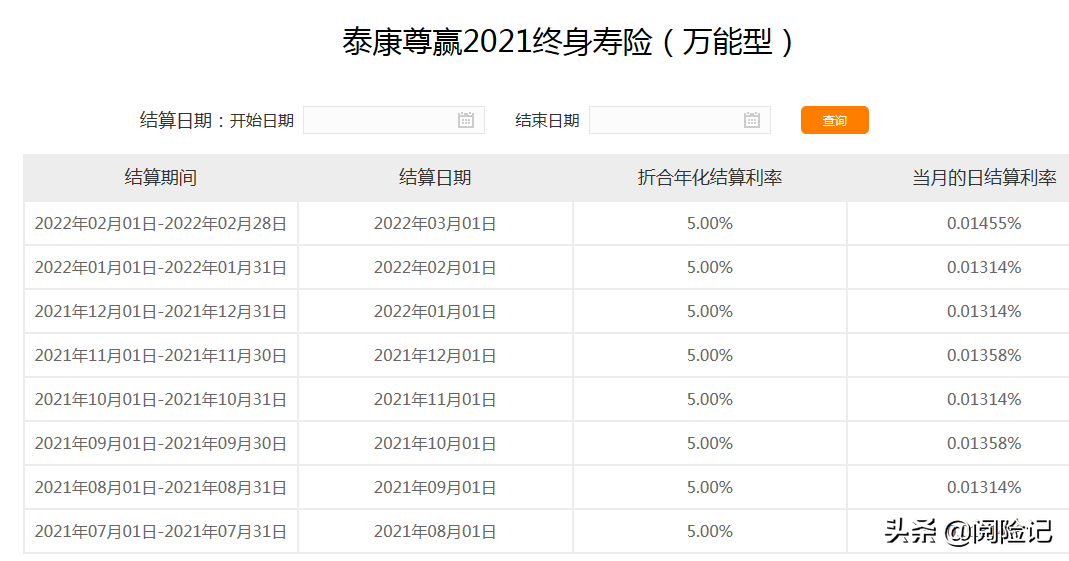Image resolution: width=1069 pixels, height=561 pixels.
Task: Click the 5.00% rate for 2022年02月01日 settlement
Action: click(710, 268)
